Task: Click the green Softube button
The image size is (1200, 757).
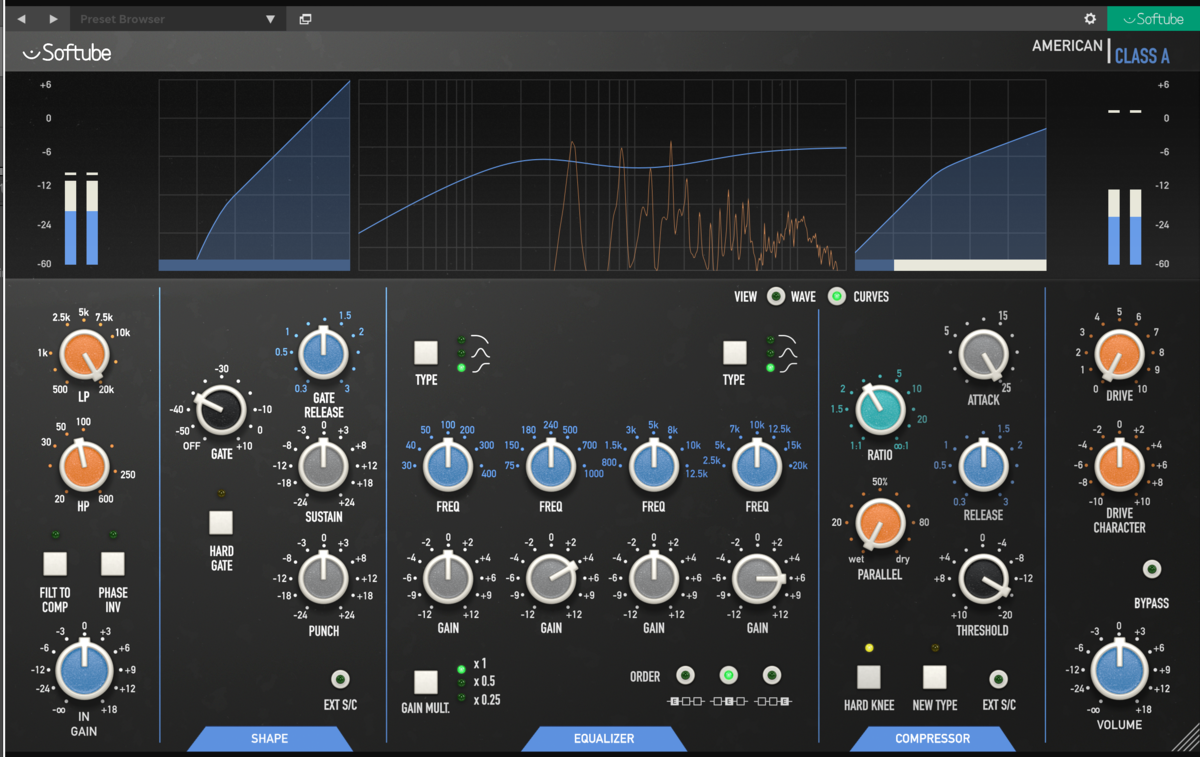Action: [1153, 19]
